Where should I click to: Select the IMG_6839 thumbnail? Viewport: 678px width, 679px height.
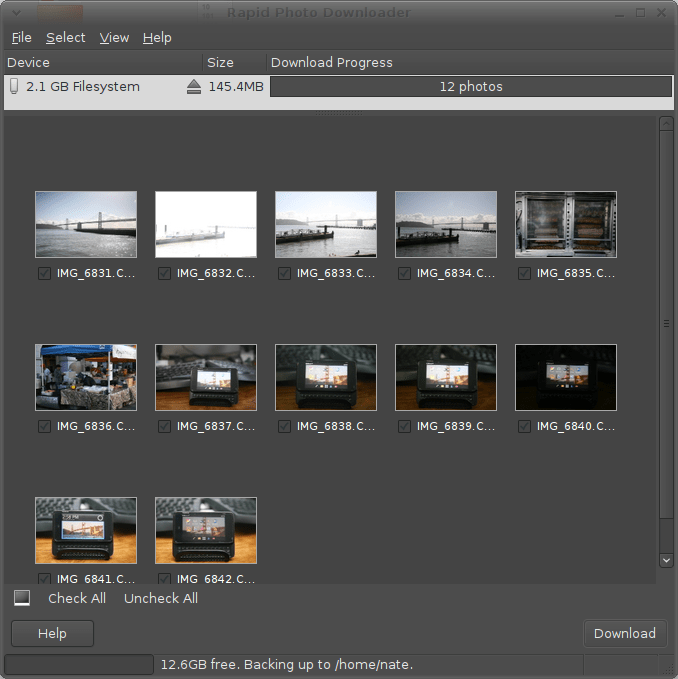point(446,377)
